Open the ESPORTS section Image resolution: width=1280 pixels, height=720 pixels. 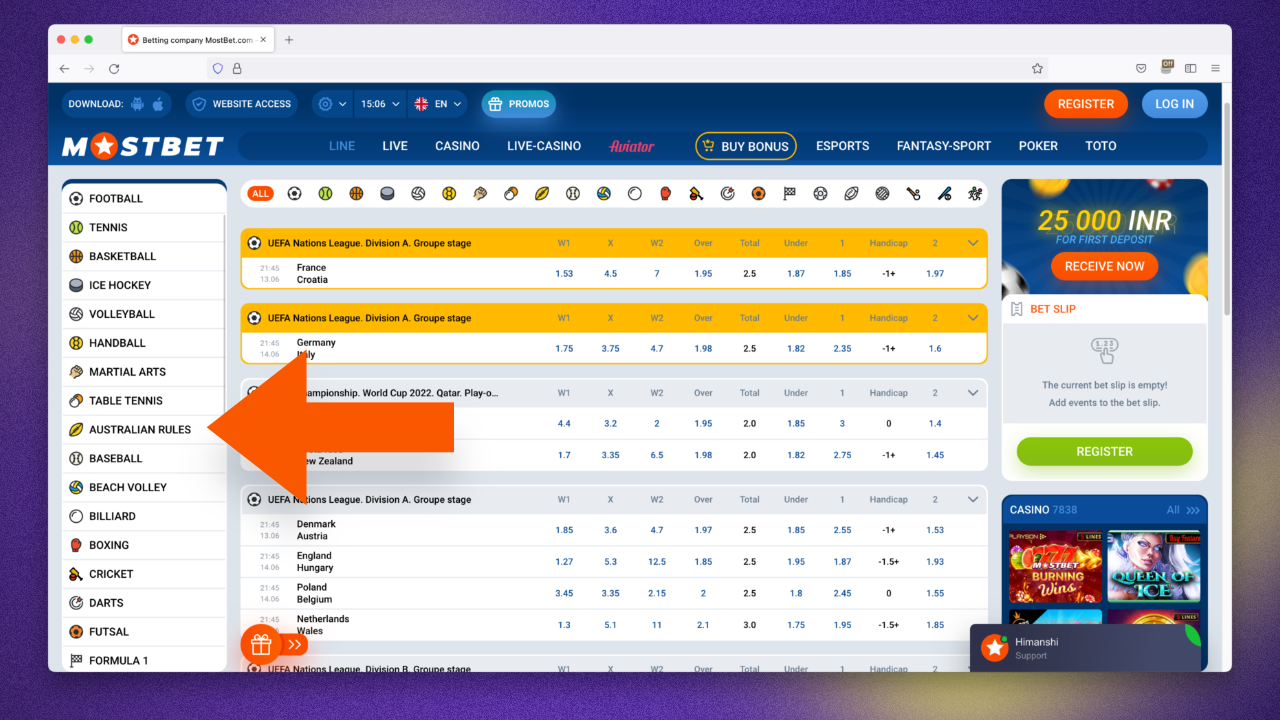(843, 146)
